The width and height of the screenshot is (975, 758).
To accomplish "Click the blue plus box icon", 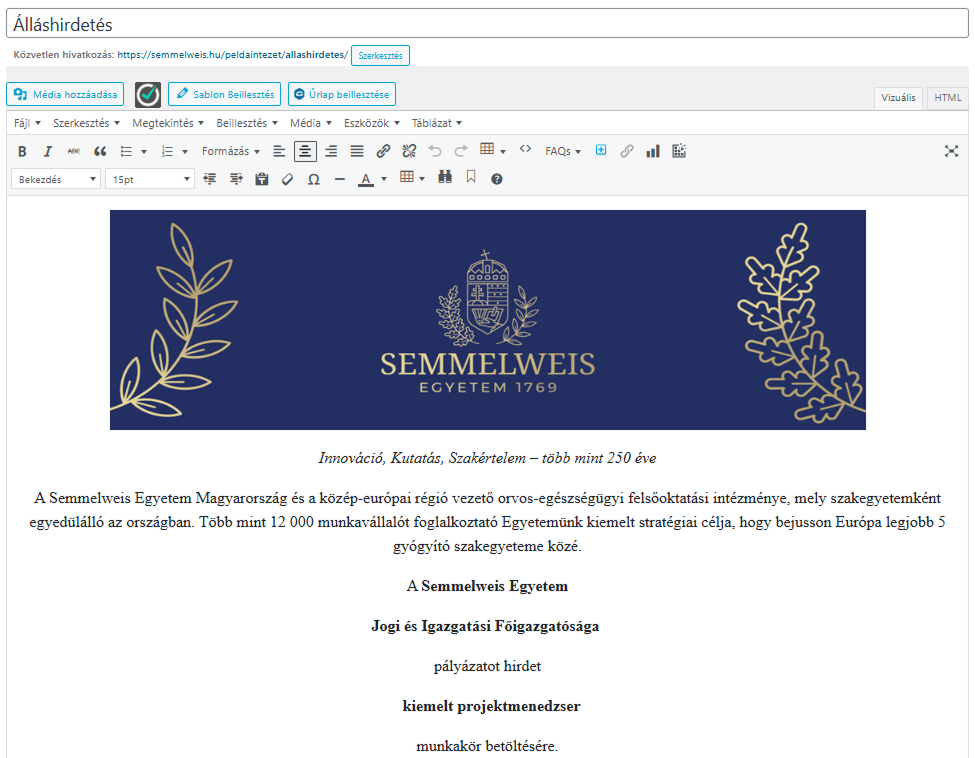I will 601,150.
